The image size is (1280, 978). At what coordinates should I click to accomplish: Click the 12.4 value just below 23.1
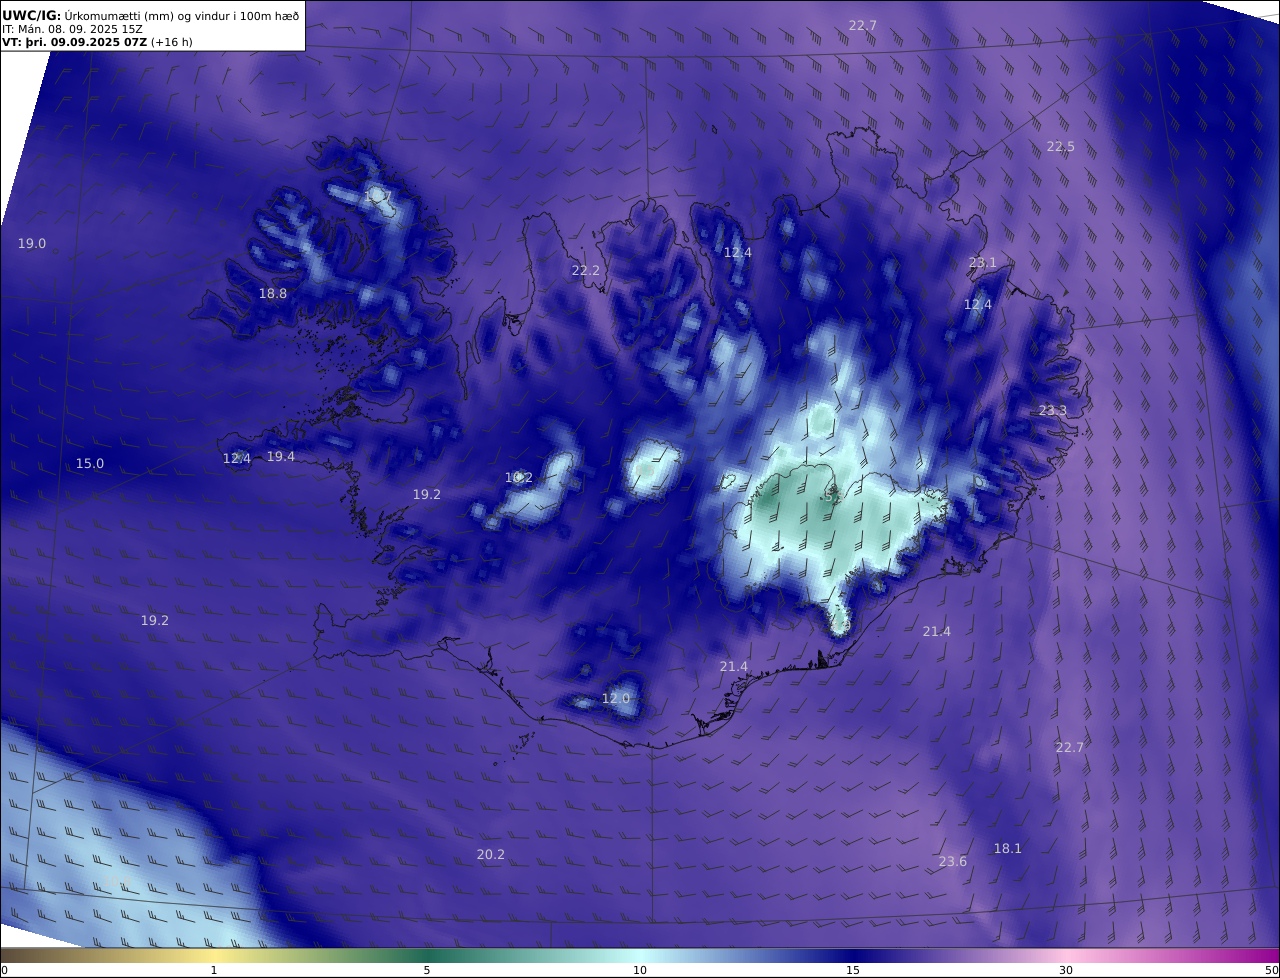[x=978, y=305]
